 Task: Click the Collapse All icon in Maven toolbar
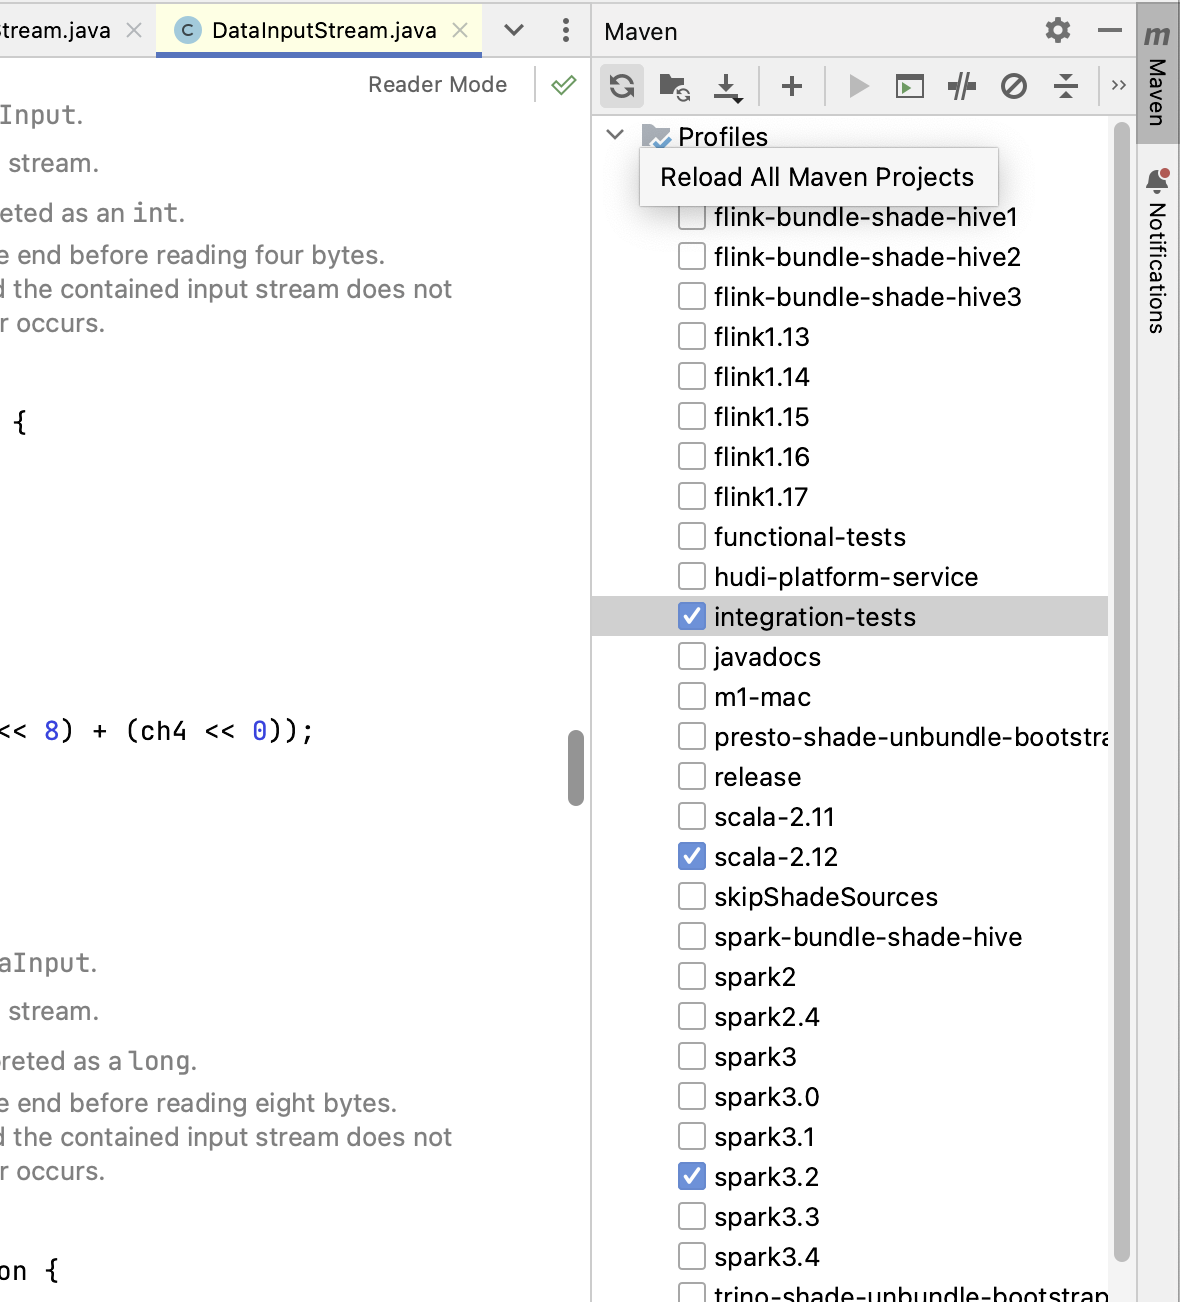coord(1066,87)
